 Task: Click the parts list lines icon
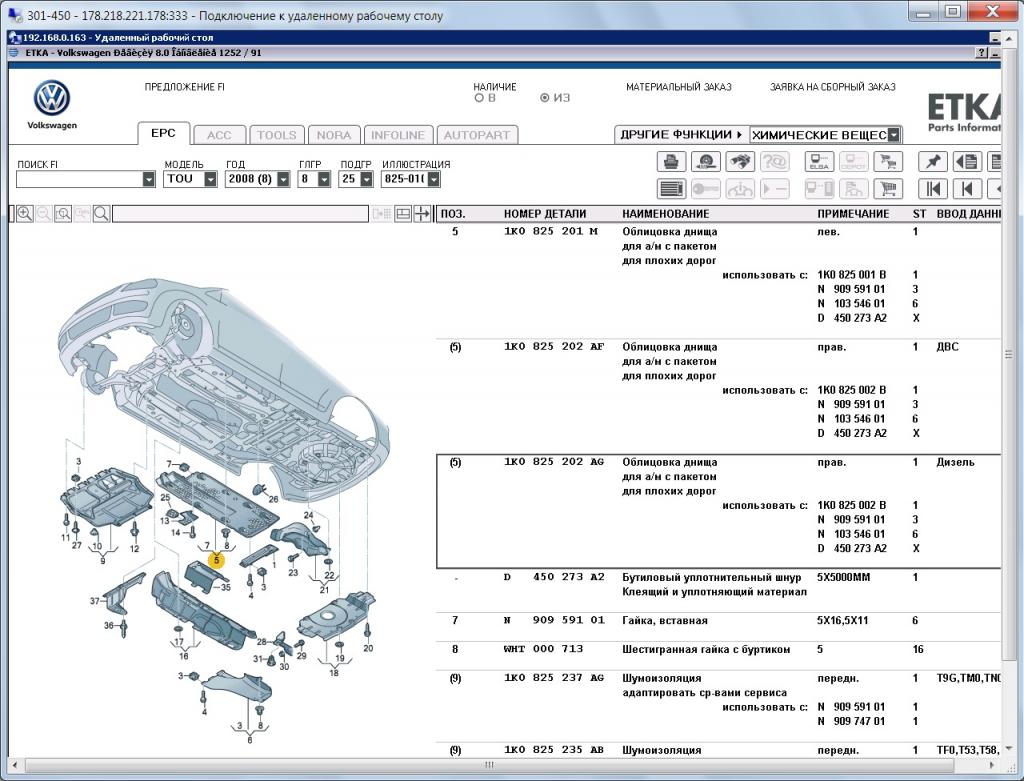(x=671, y=189)
